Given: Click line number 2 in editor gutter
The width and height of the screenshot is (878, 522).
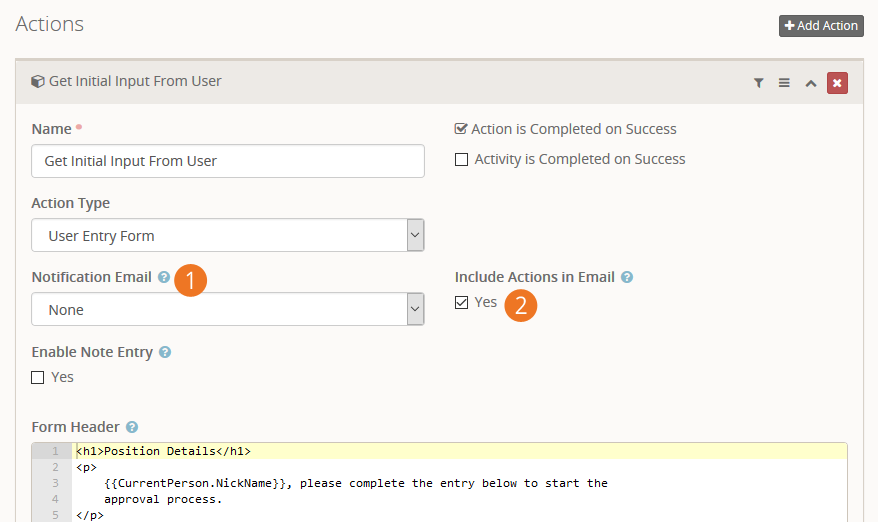Looking at the screenshot, I should coord(55,467).
